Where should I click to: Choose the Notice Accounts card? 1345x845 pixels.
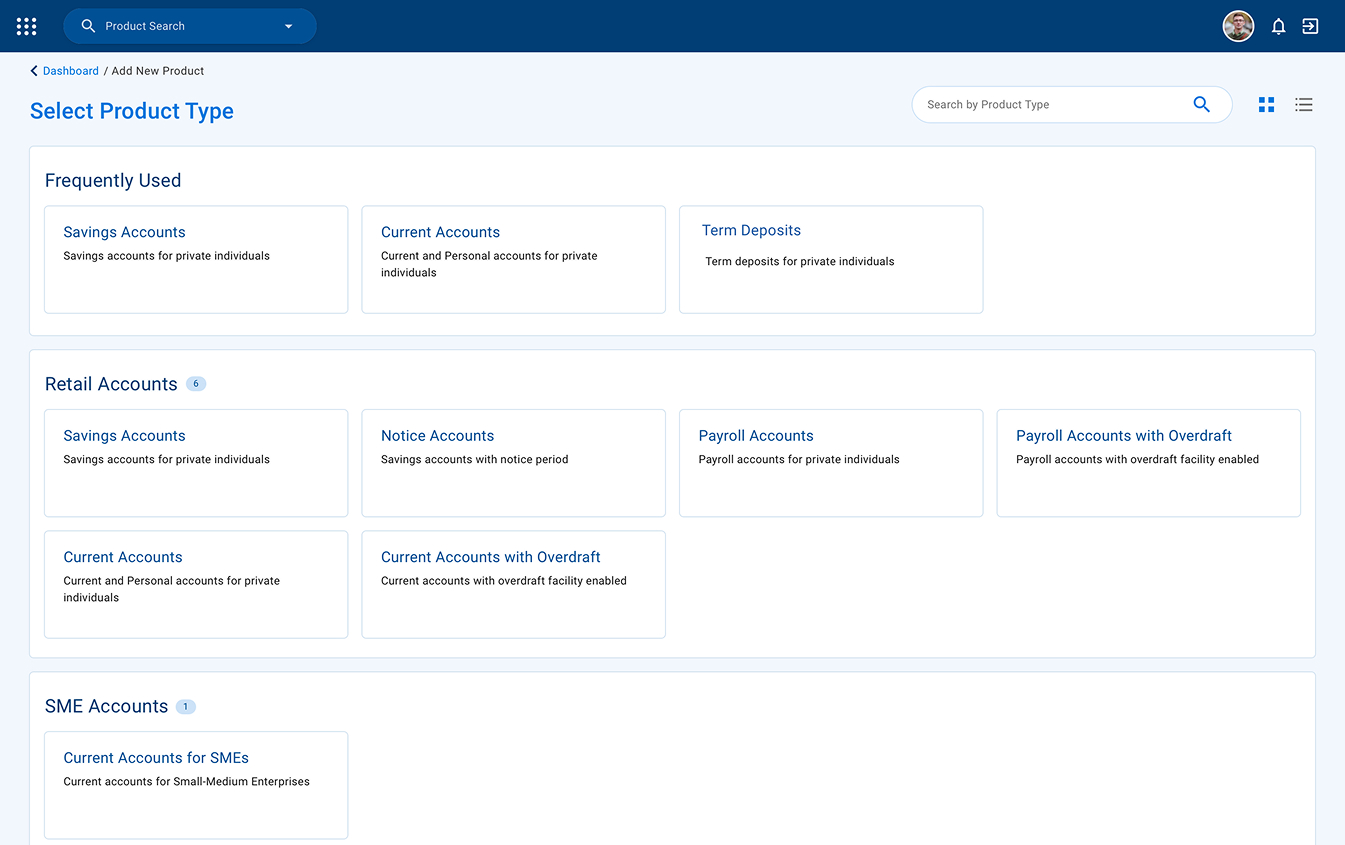point(513,463)
